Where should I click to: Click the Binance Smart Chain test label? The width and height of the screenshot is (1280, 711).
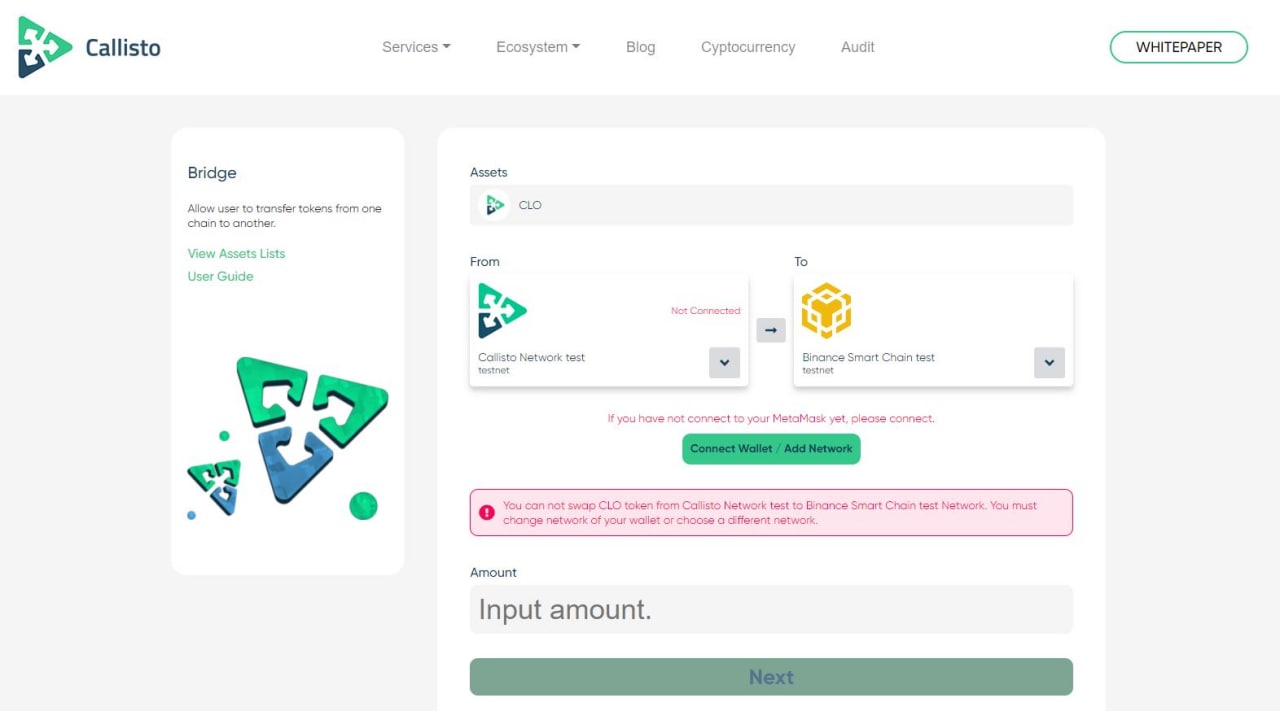[x=868, y=357]
